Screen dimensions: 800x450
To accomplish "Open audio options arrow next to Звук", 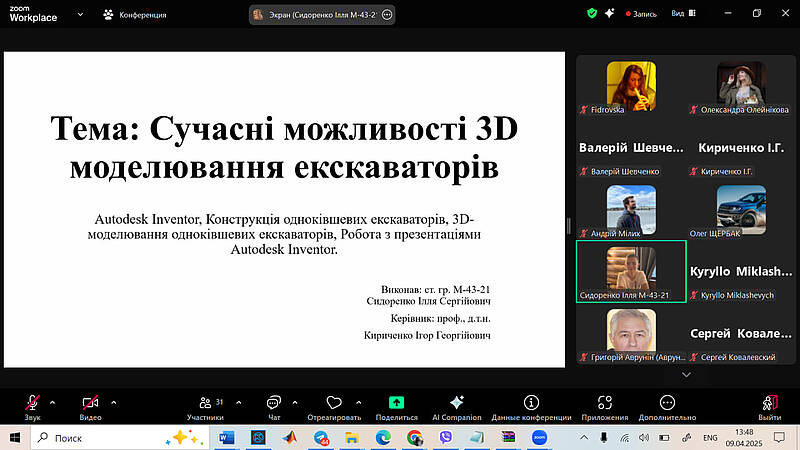I will pyautogui.click(x=53, y=403).
